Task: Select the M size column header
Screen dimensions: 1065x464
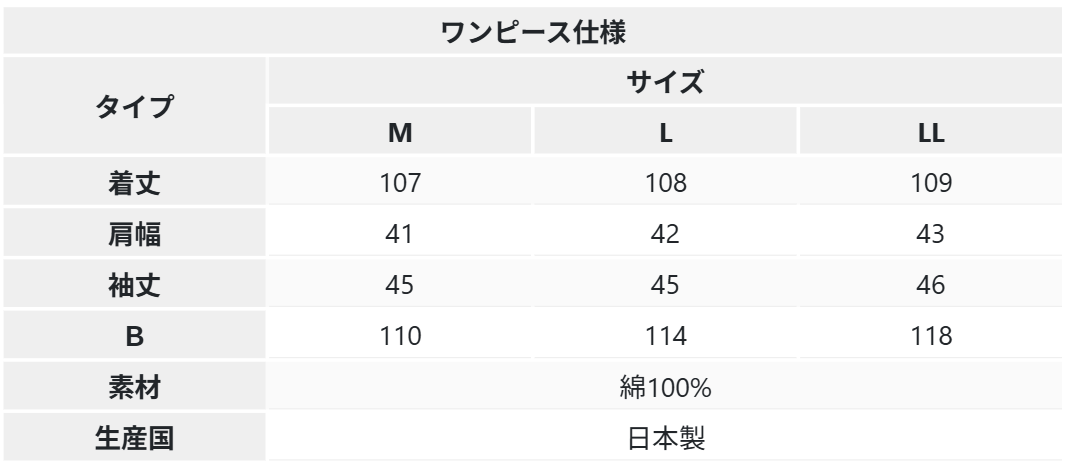Action: point(399,131)
